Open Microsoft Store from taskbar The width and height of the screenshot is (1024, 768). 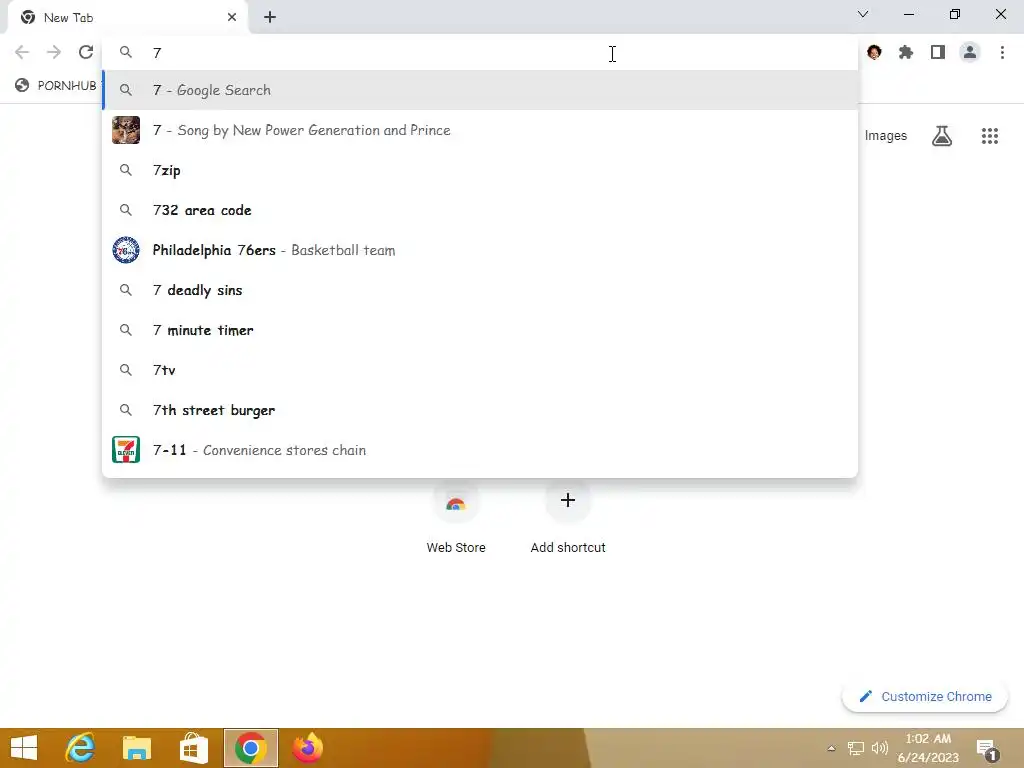tap(194, 748)
